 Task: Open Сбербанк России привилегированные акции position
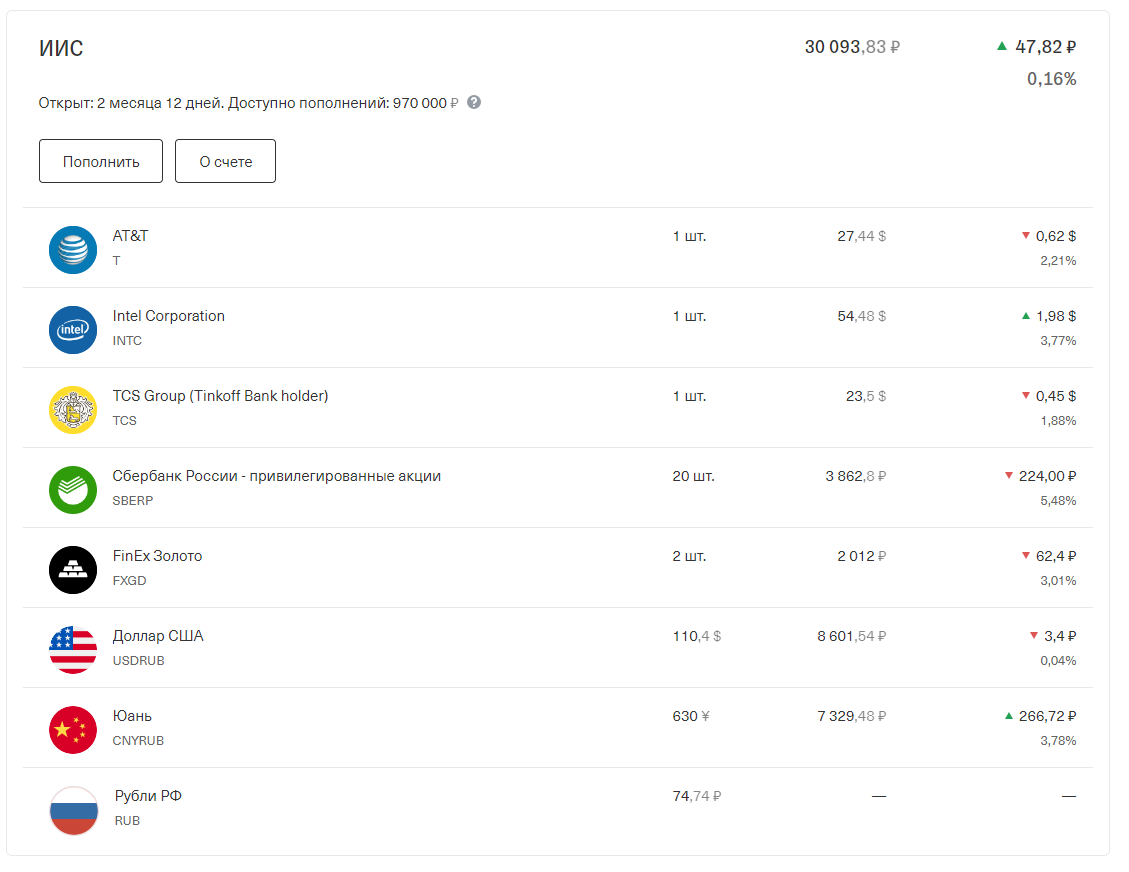click(276, 476)
